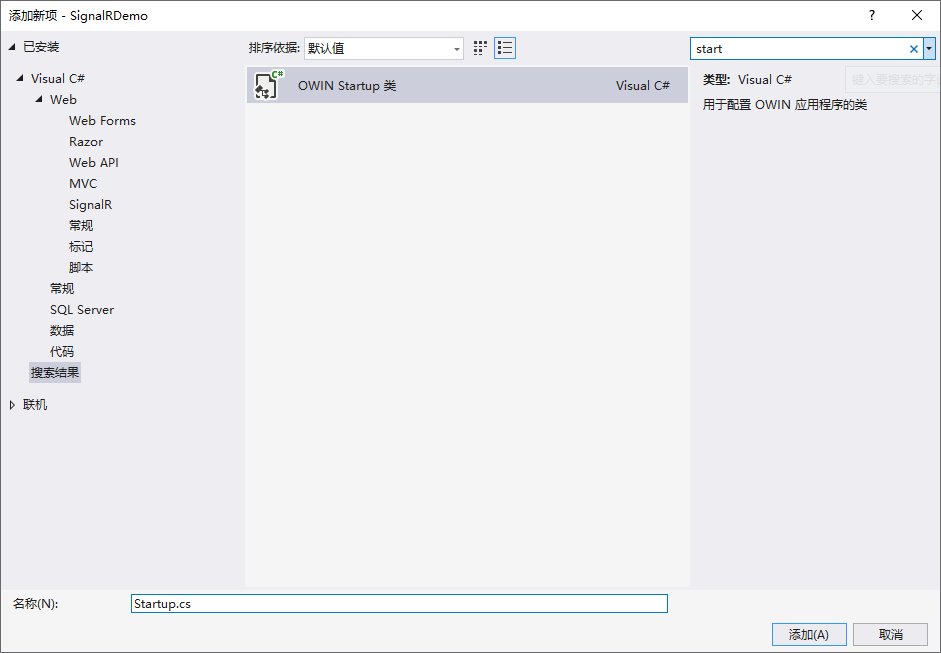Screen dimensions: 941x653
Task: Select the Web Forms category
Action: [102, 121]
